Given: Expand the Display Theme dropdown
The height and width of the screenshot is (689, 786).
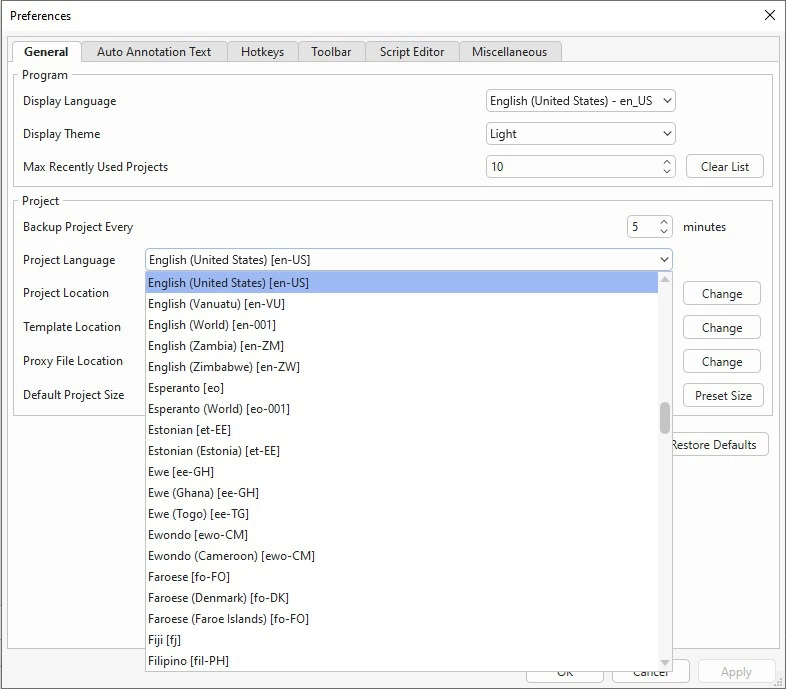Looking at the screenshot, I should point(580,134).
